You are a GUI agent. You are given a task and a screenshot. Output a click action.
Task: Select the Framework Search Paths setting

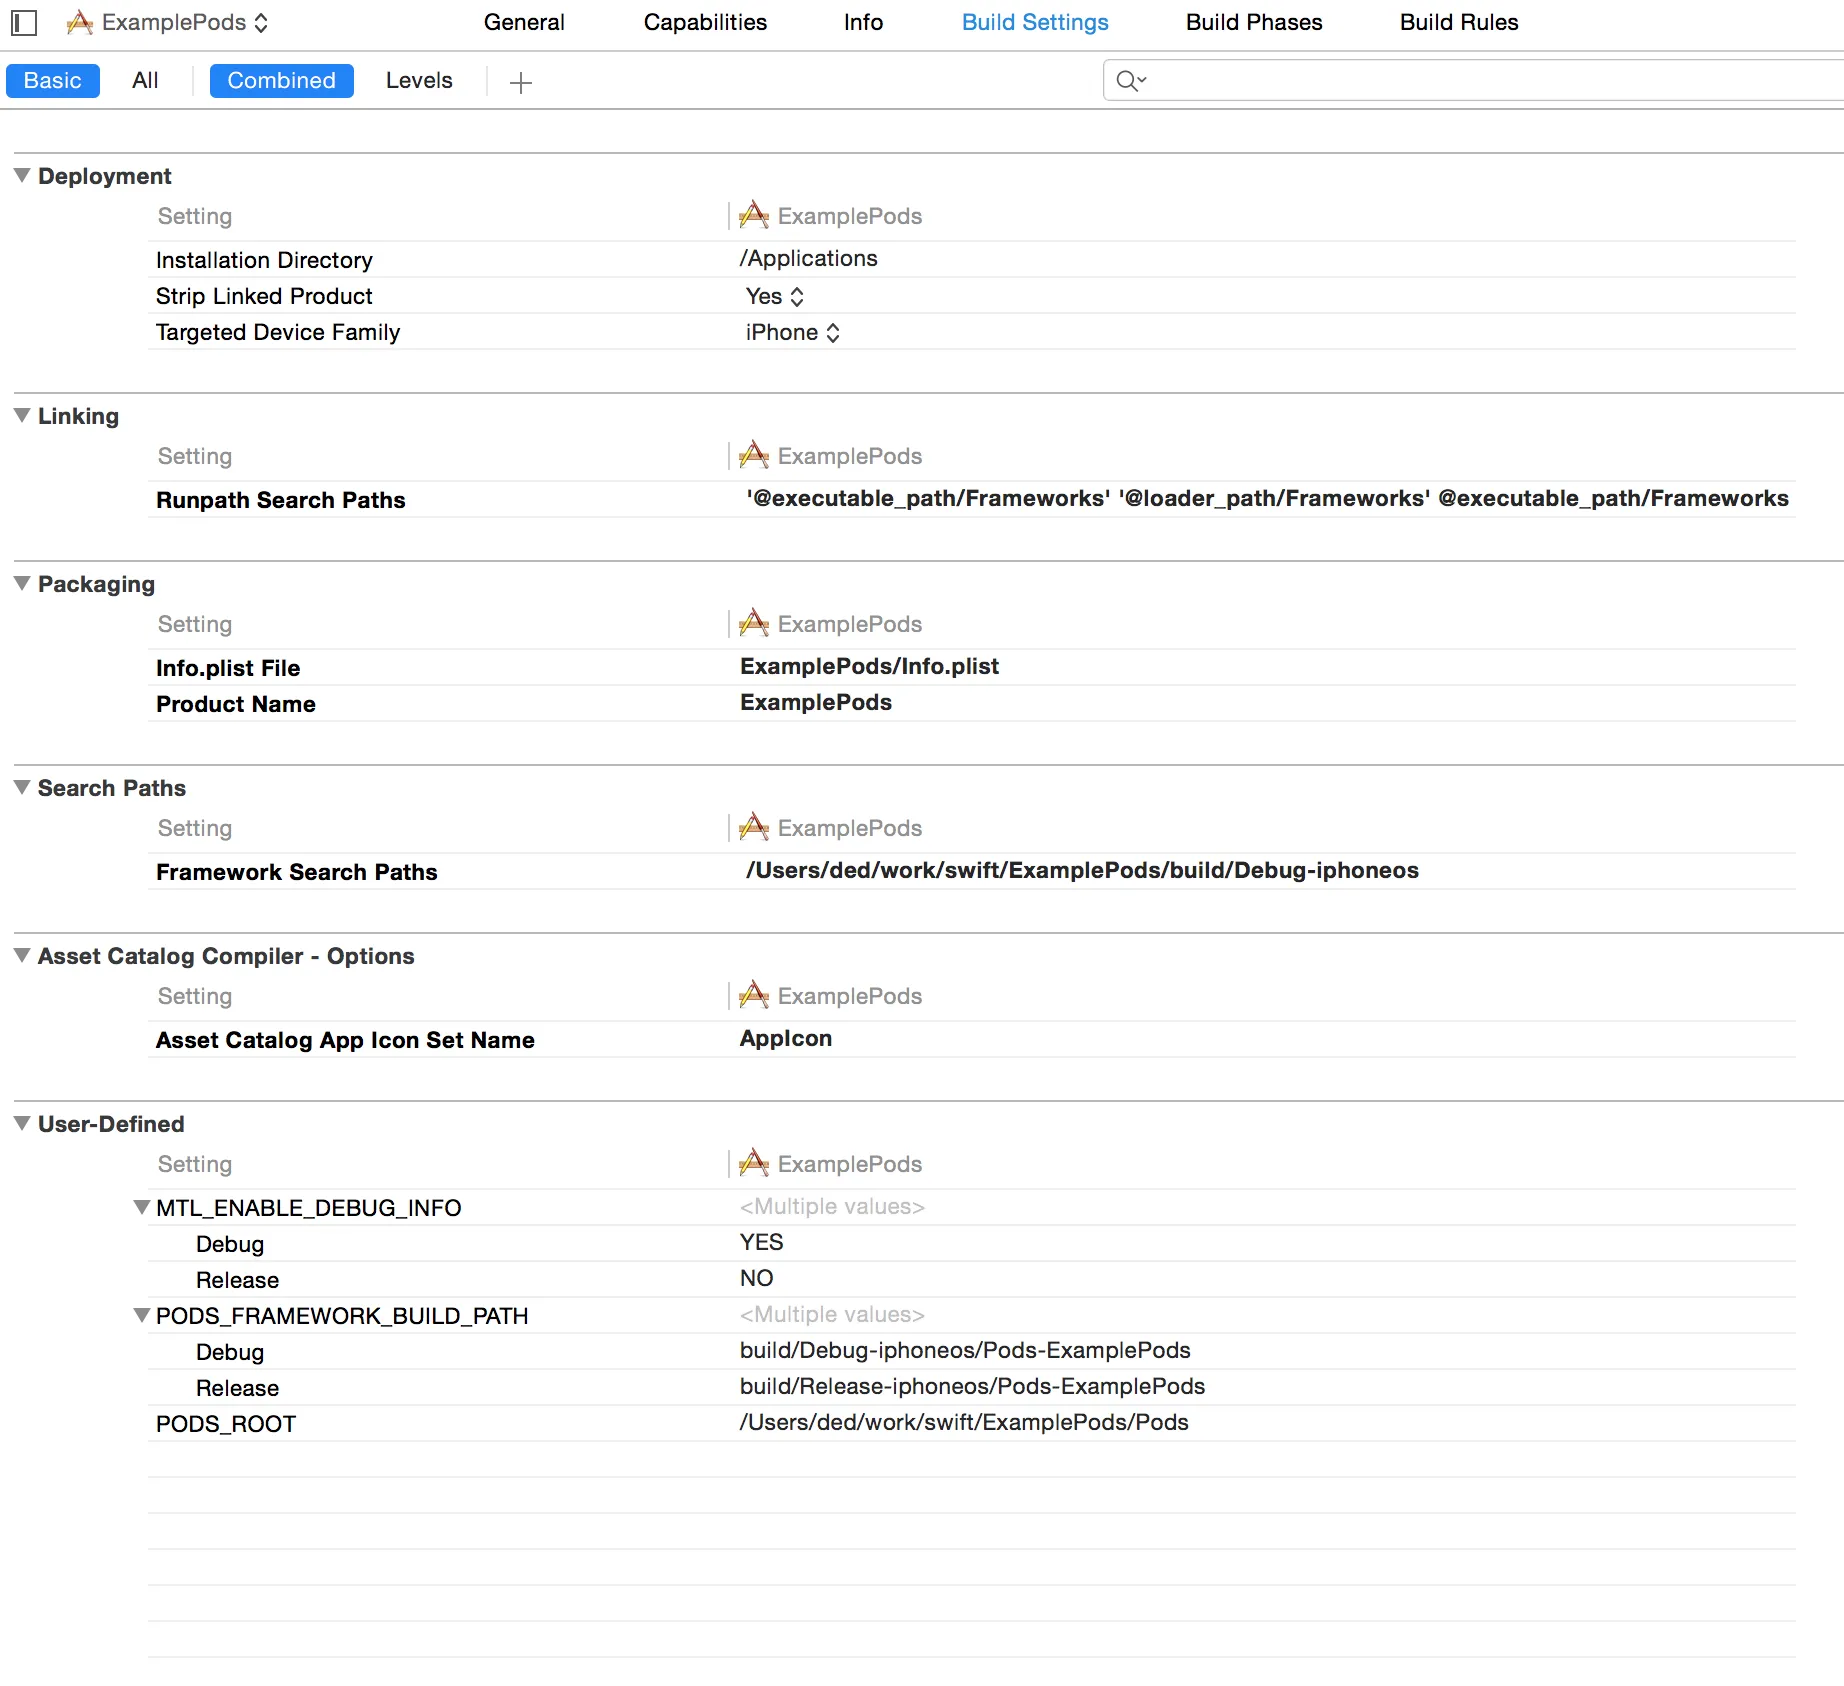pyautogui.click(x=297, y=873)
